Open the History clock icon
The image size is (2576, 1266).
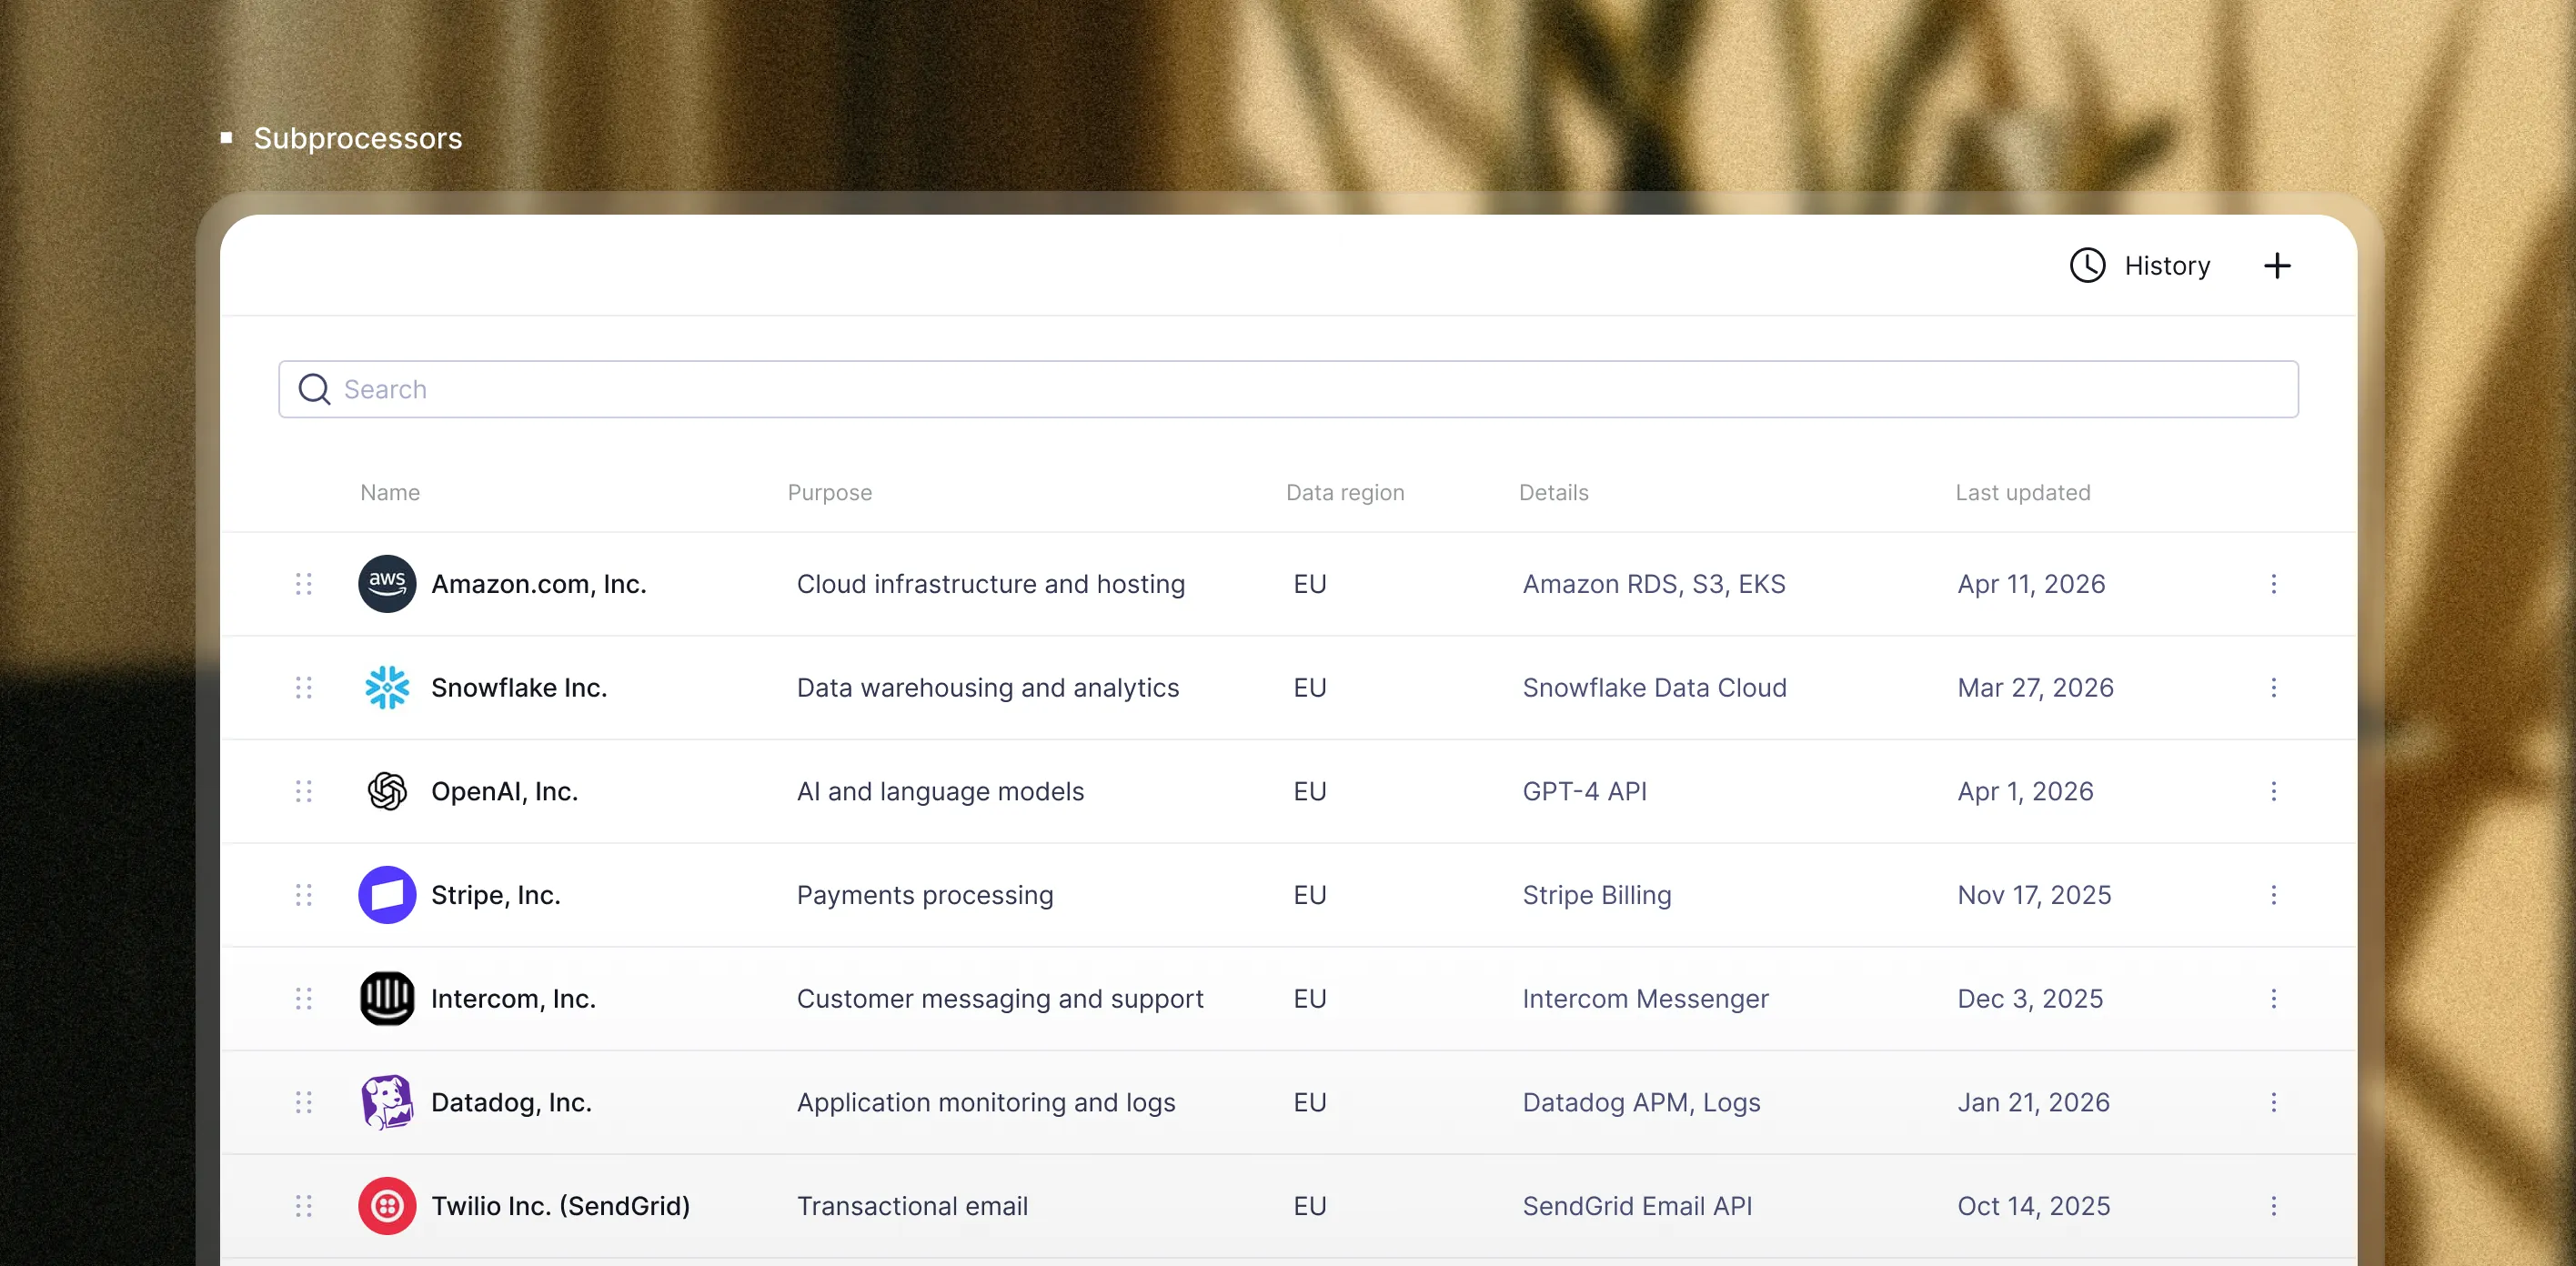coord(2087,265)
